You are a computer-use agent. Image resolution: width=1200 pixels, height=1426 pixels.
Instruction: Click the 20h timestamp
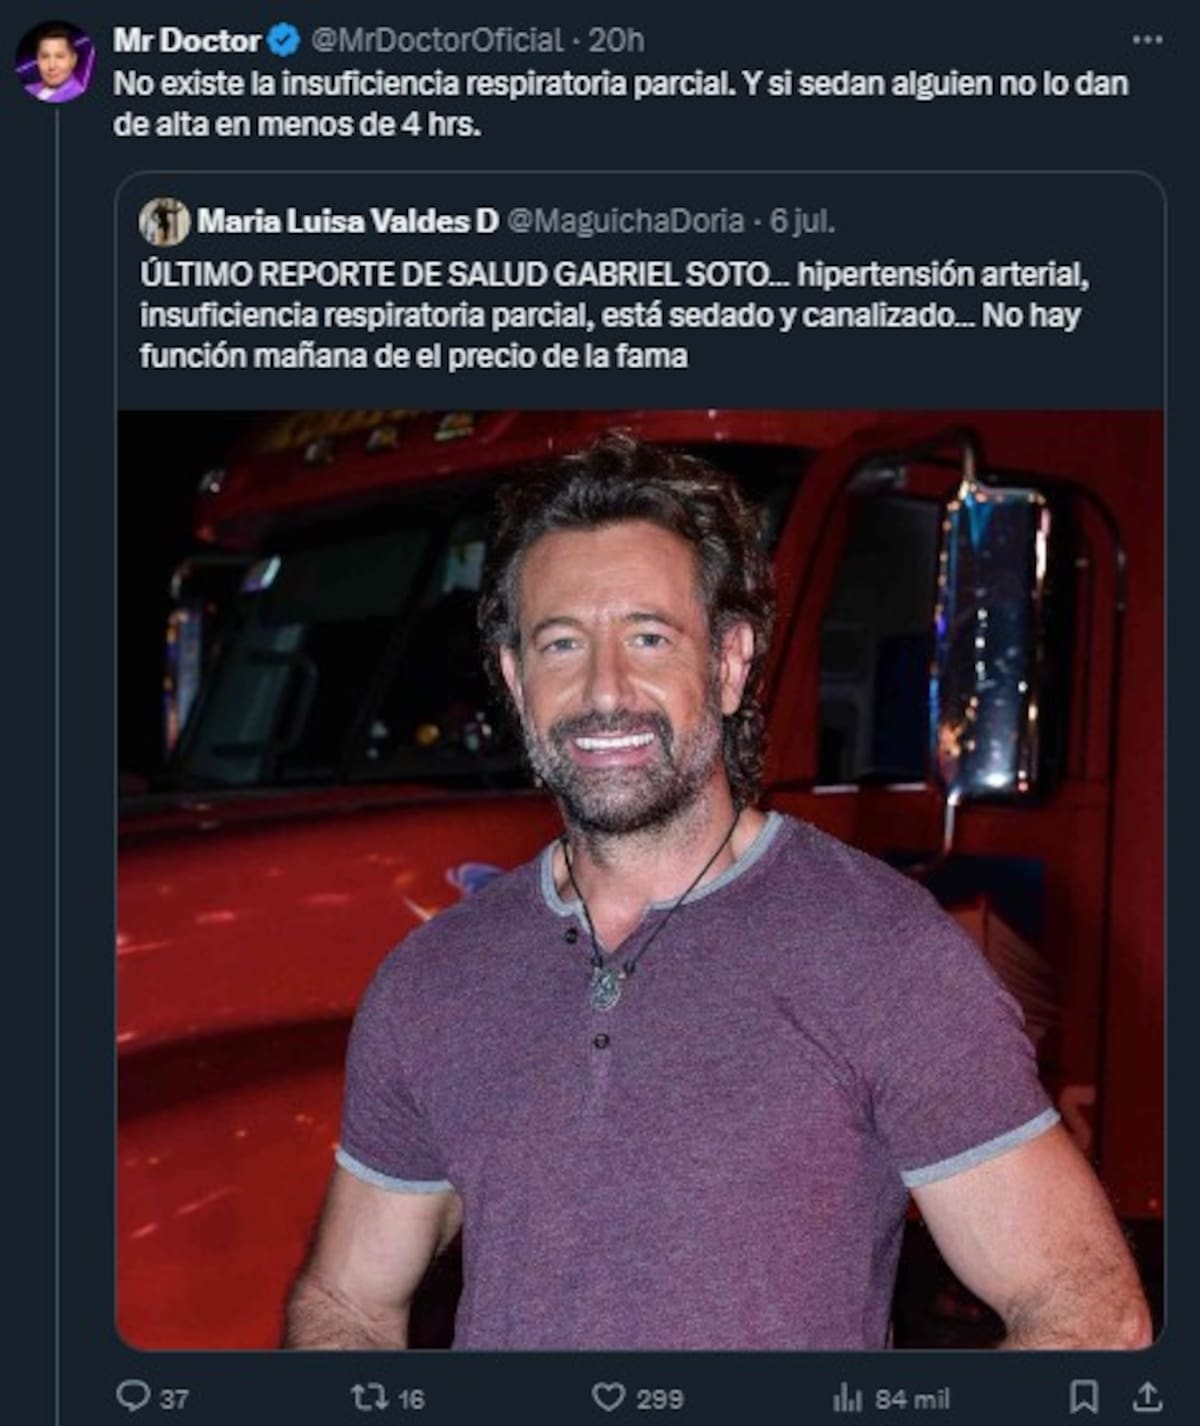click(616, 40)
